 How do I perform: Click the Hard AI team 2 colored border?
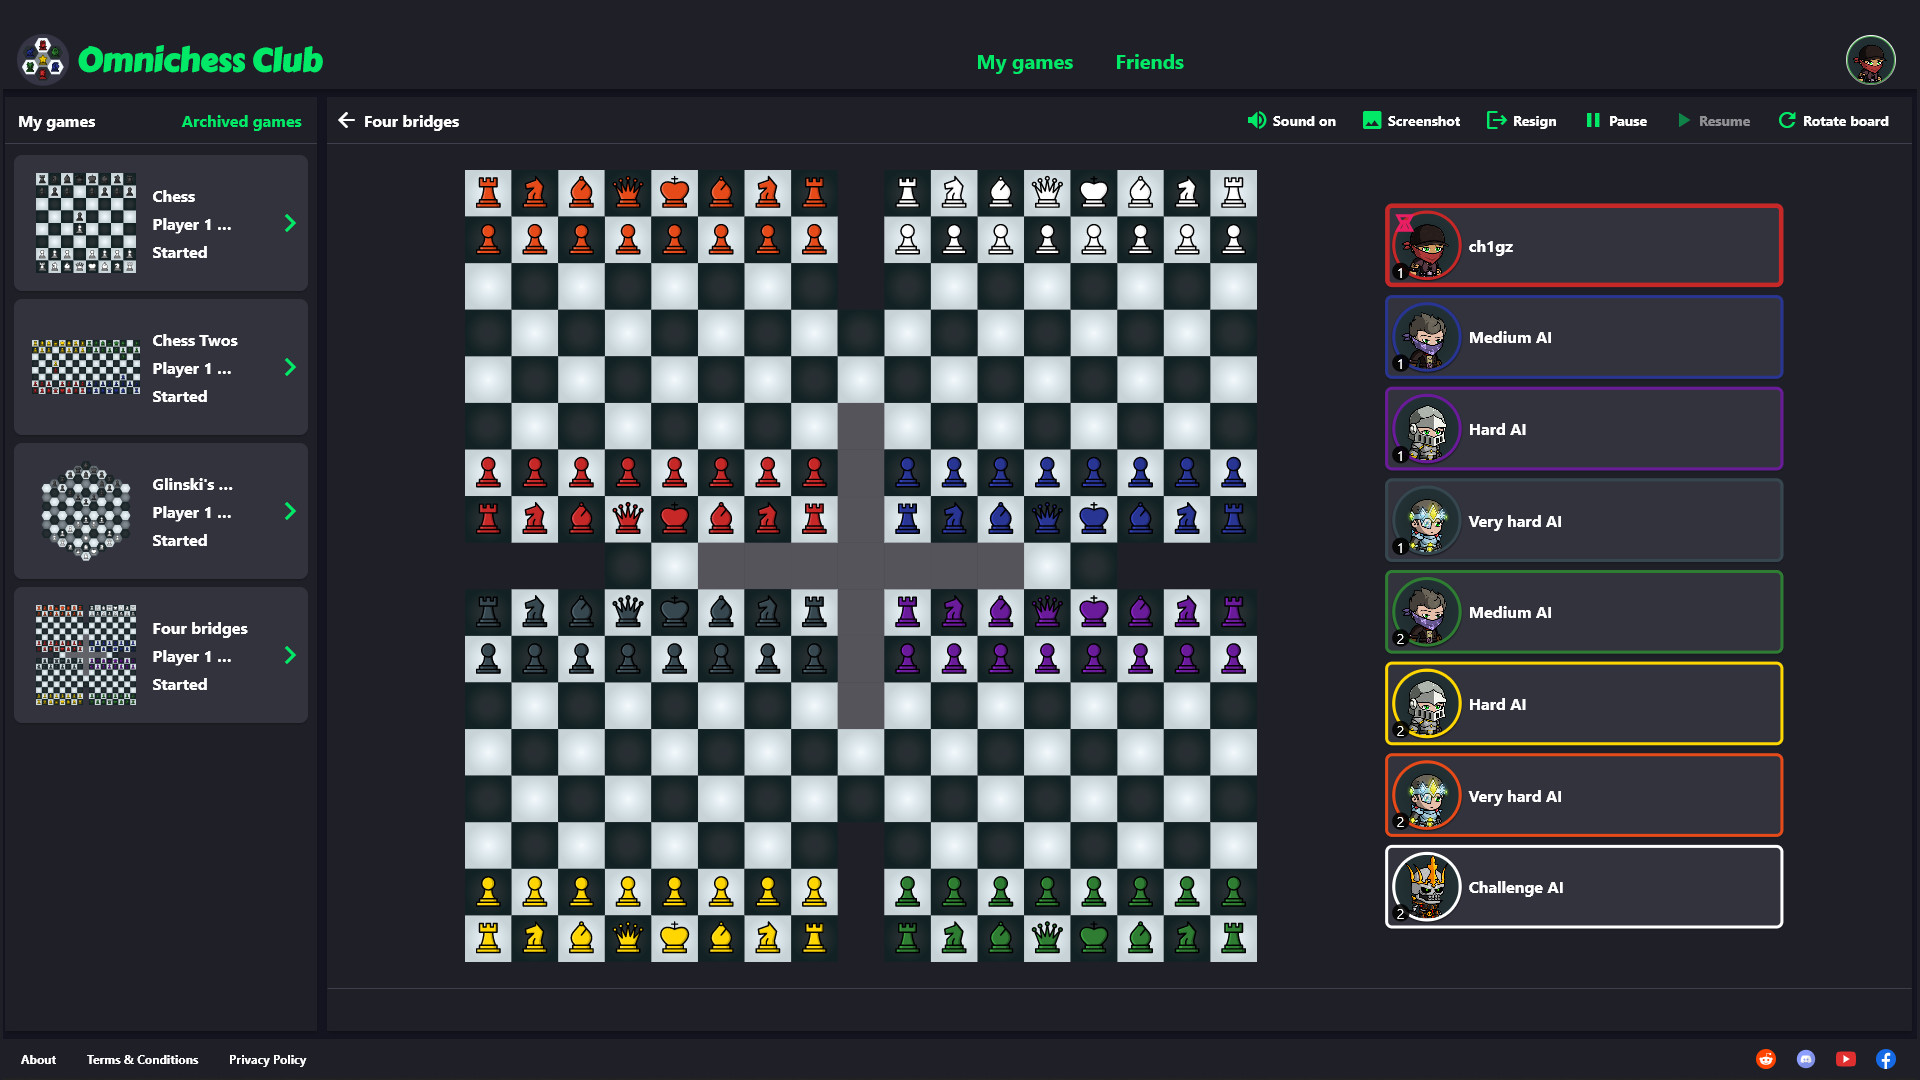(x=1582, y=704)
